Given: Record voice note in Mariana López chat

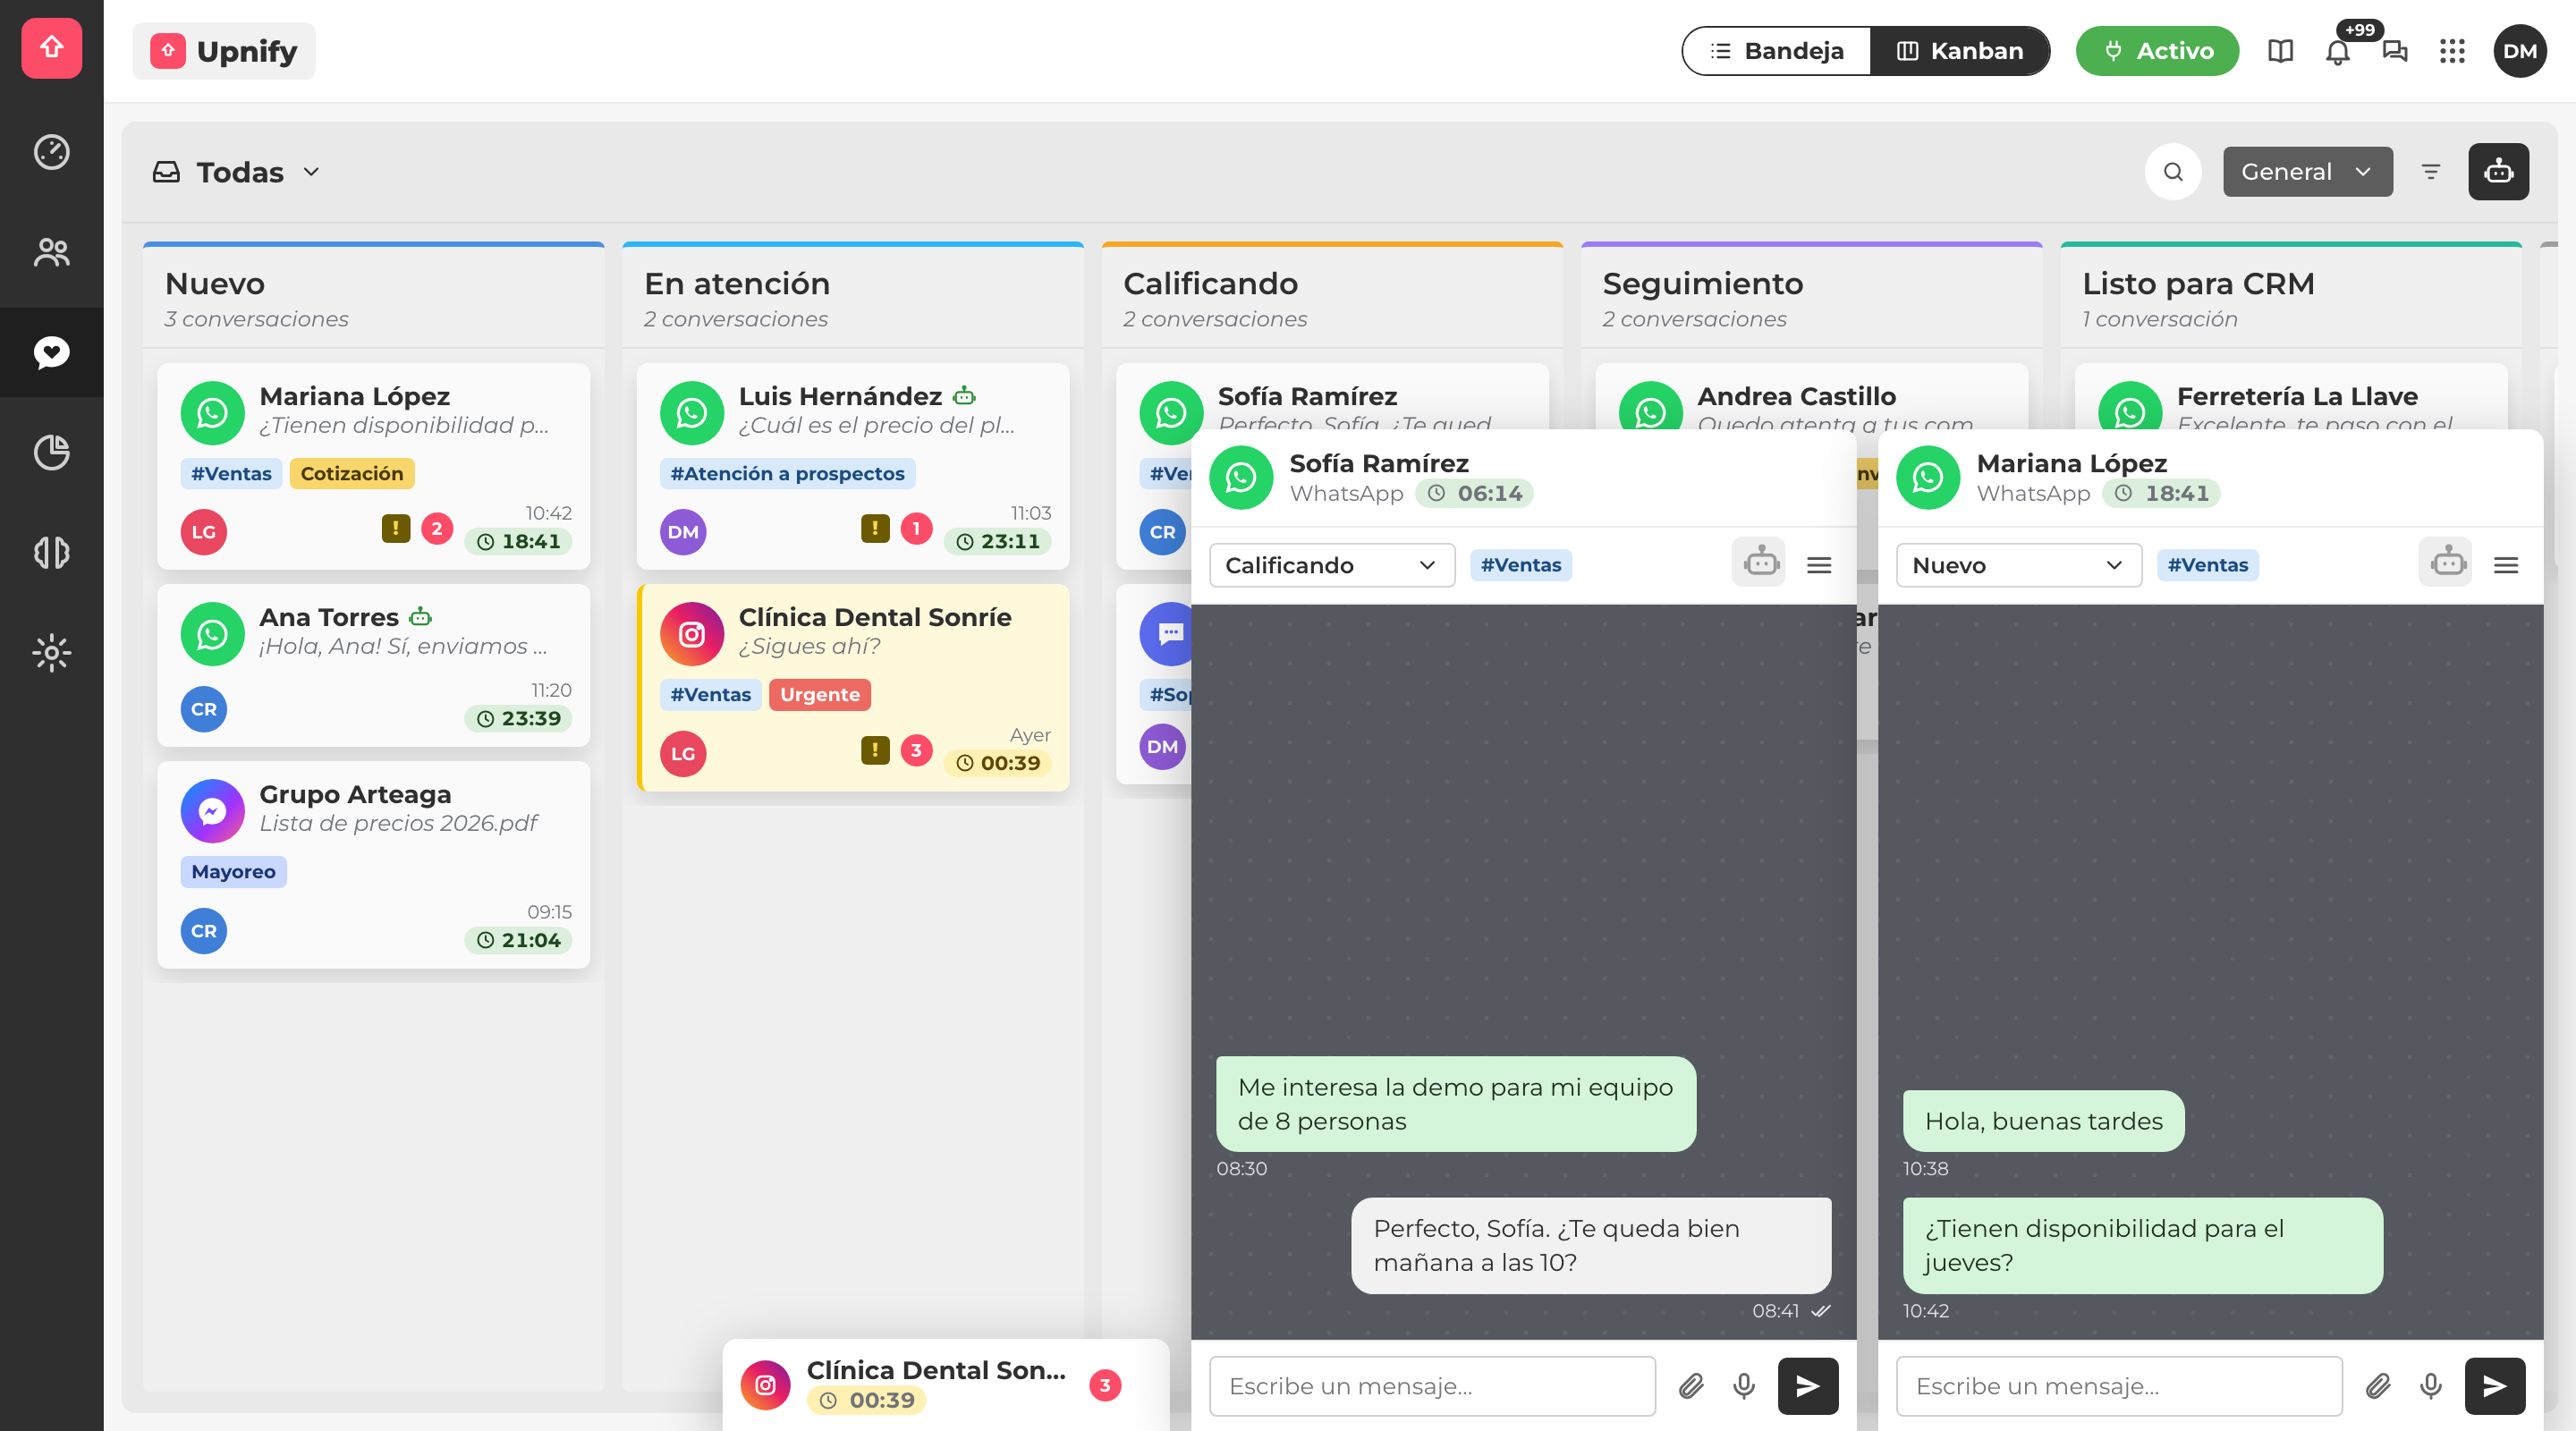Looking at the screenshot, I should pyautogui.click(x=2431, y=1386).
